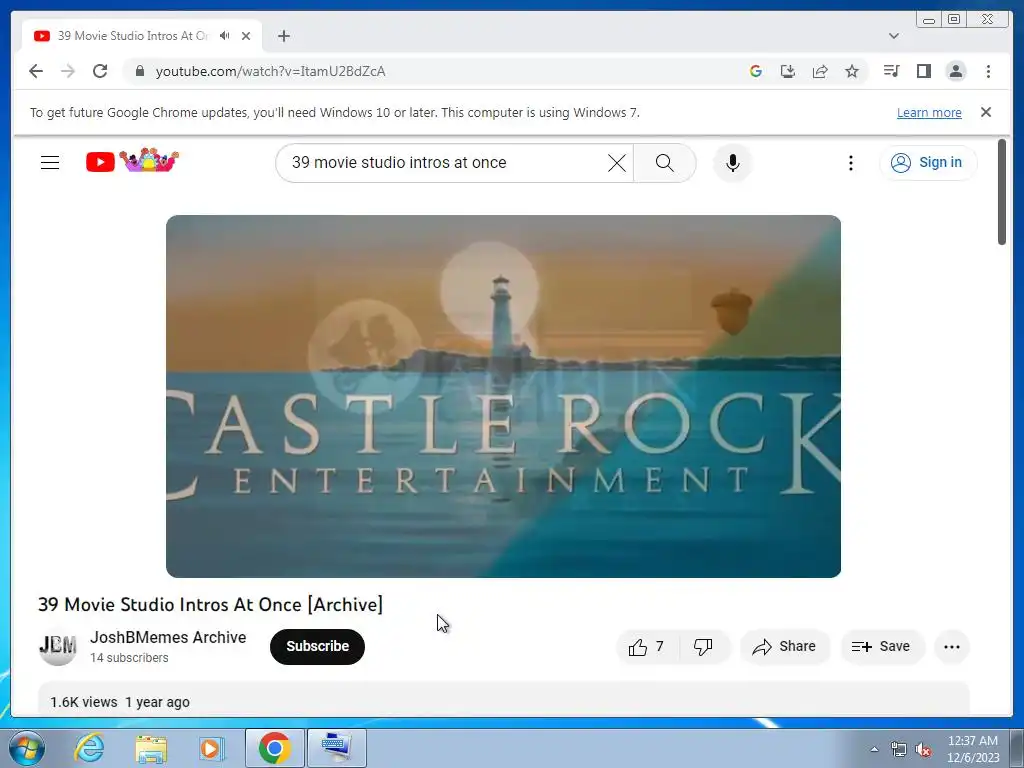
Task: Search with your voice microphone
Action: pos(733,163)
